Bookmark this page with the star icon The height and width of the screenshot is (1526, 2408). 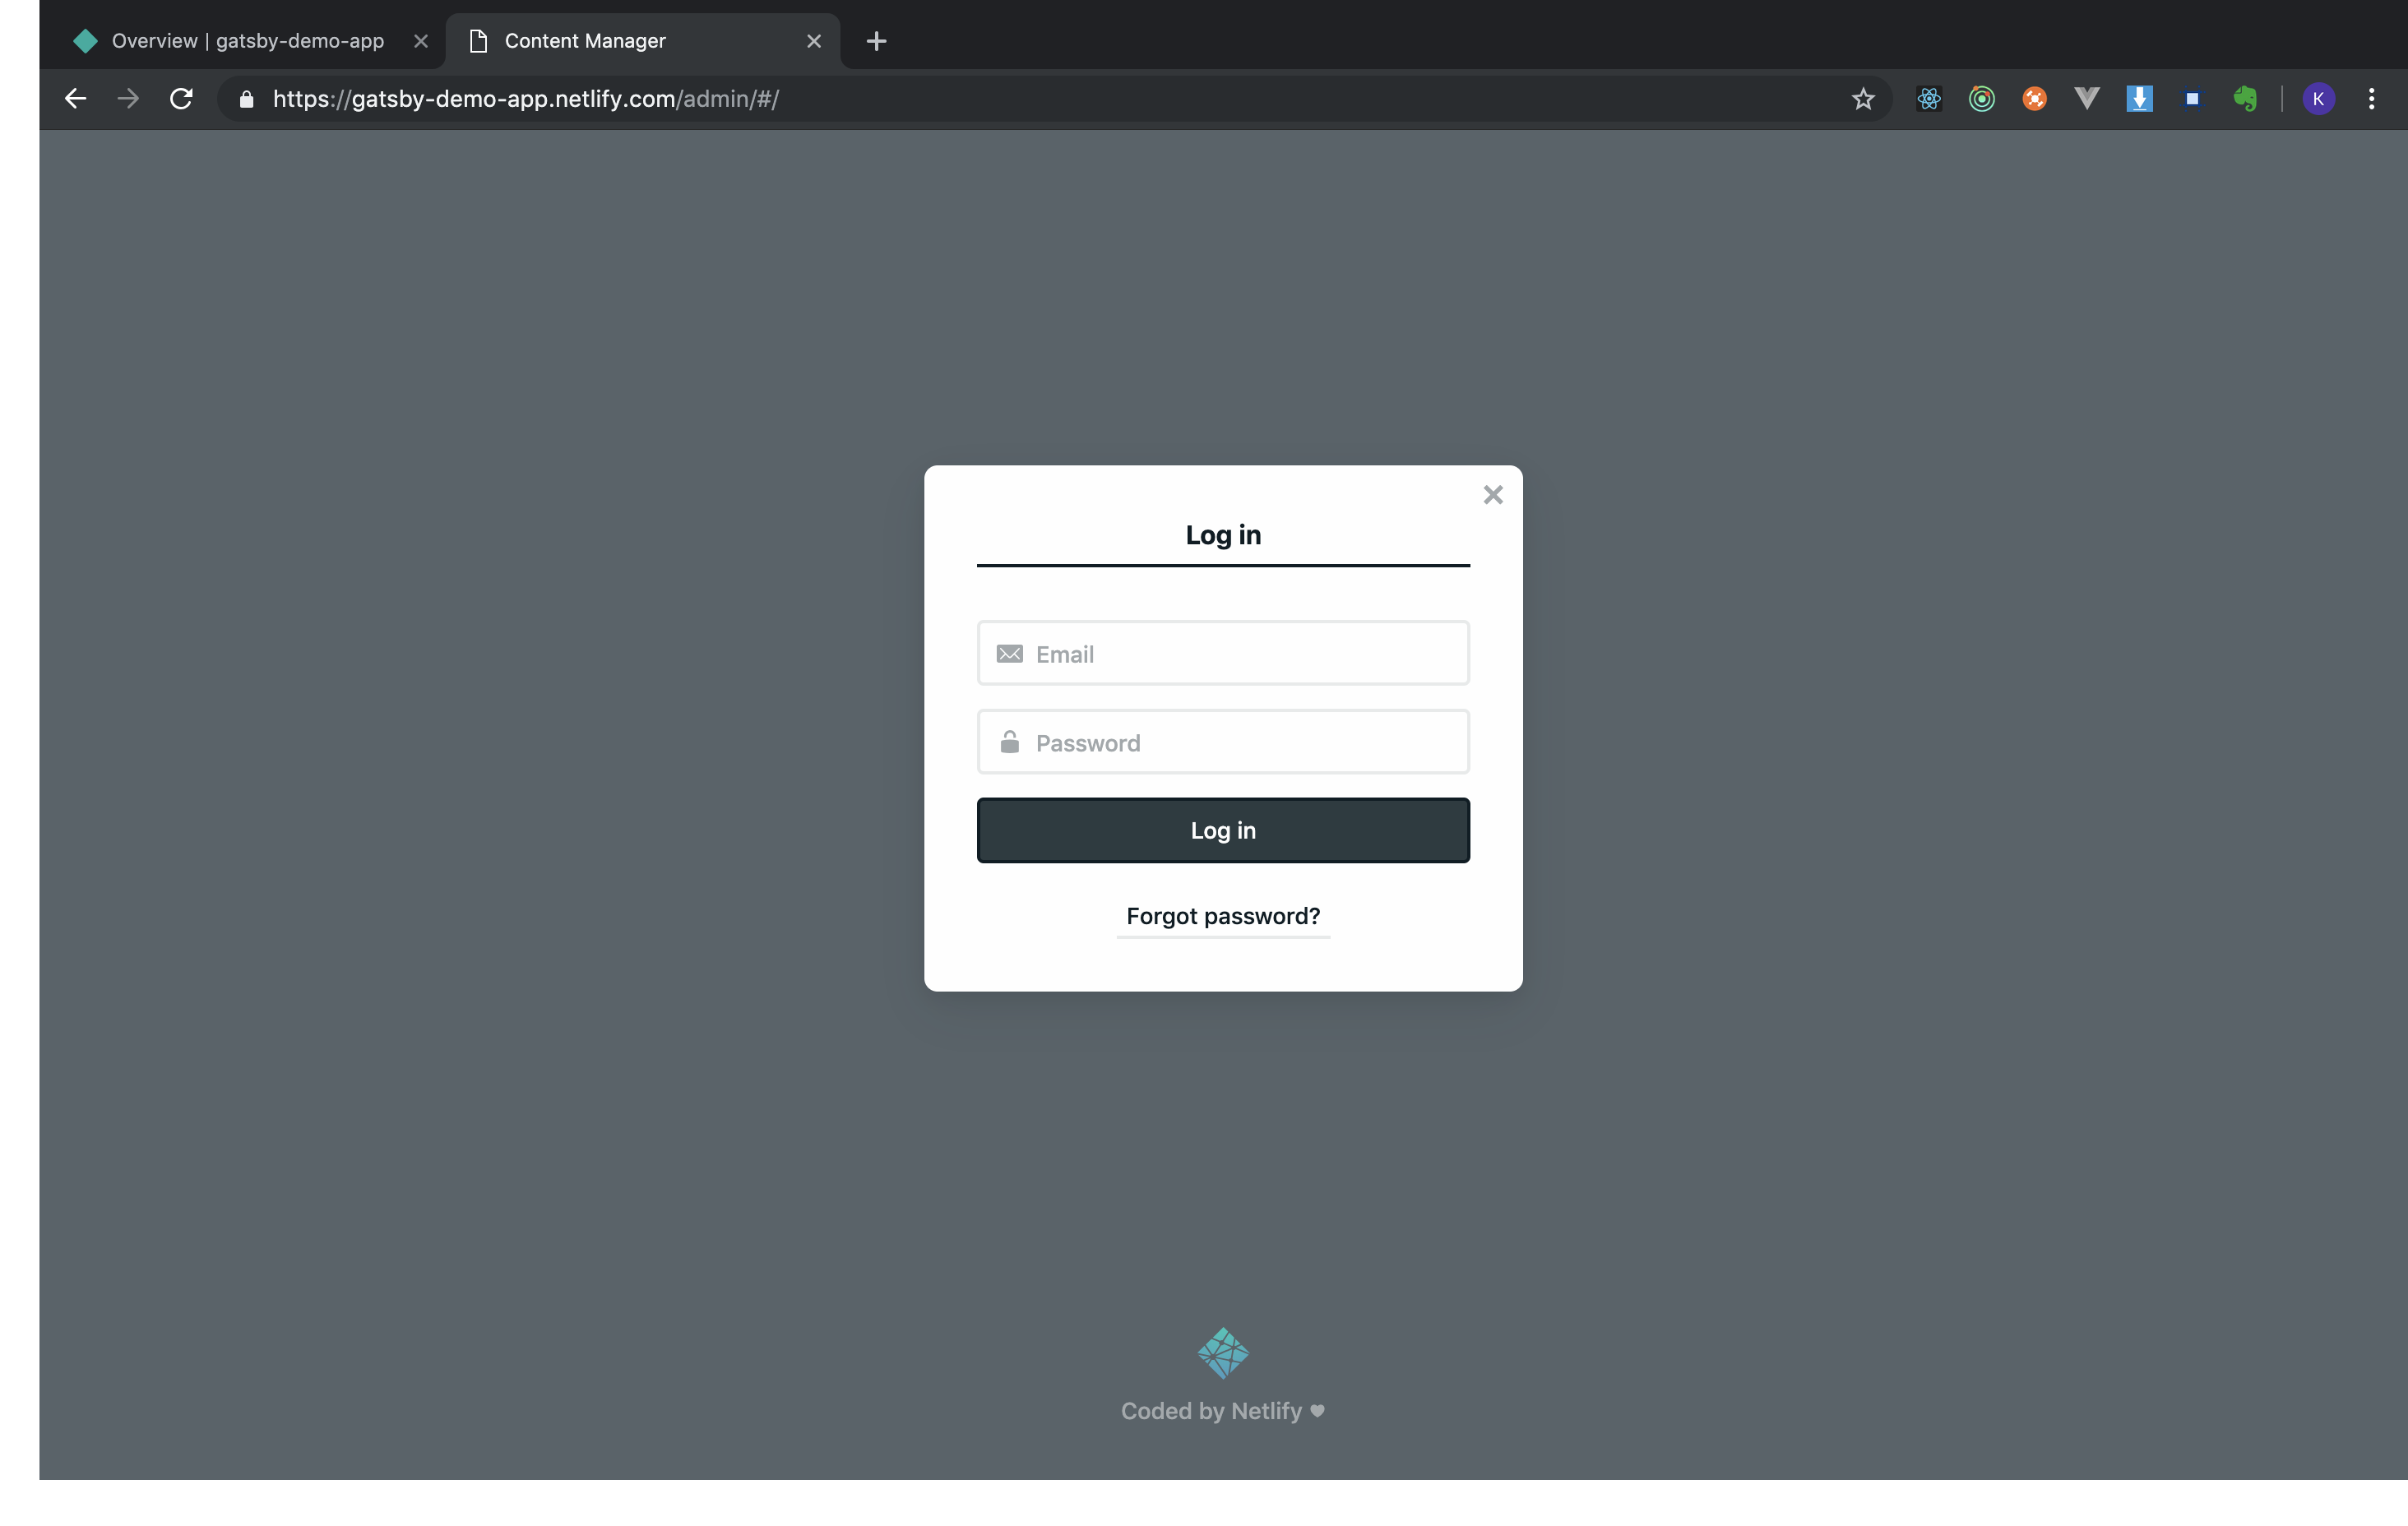[1862, 99]
